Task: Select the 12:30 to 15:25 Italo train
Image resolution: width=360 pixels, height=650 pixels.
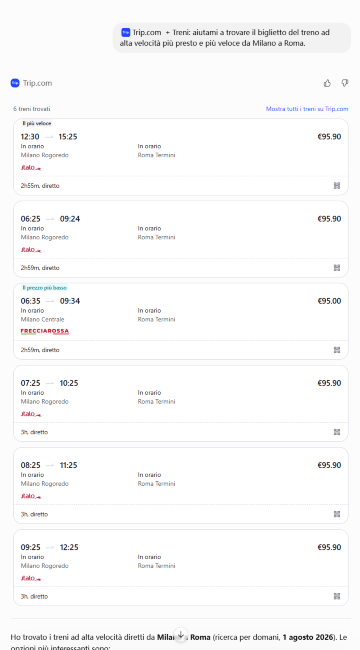Action: coord(181,157)
